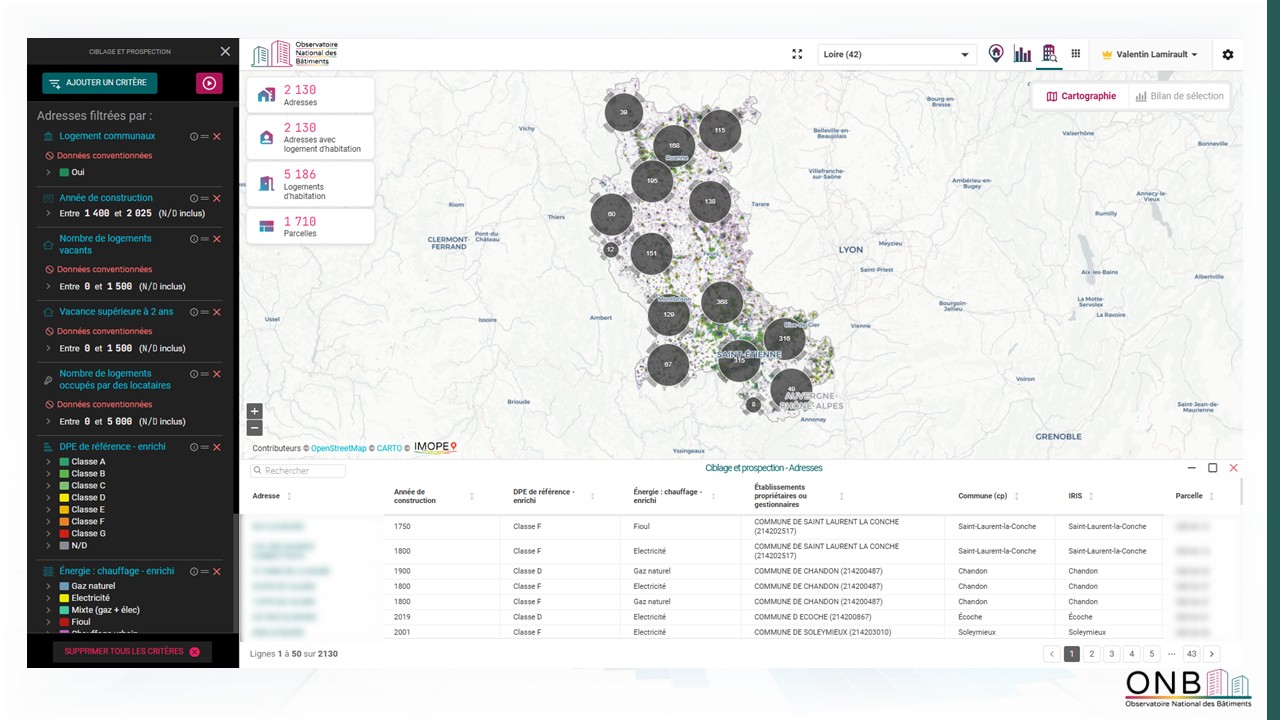Screen dimensions: 1280x720
Task: Switch to Cartographie tab
Action: 1080,96
